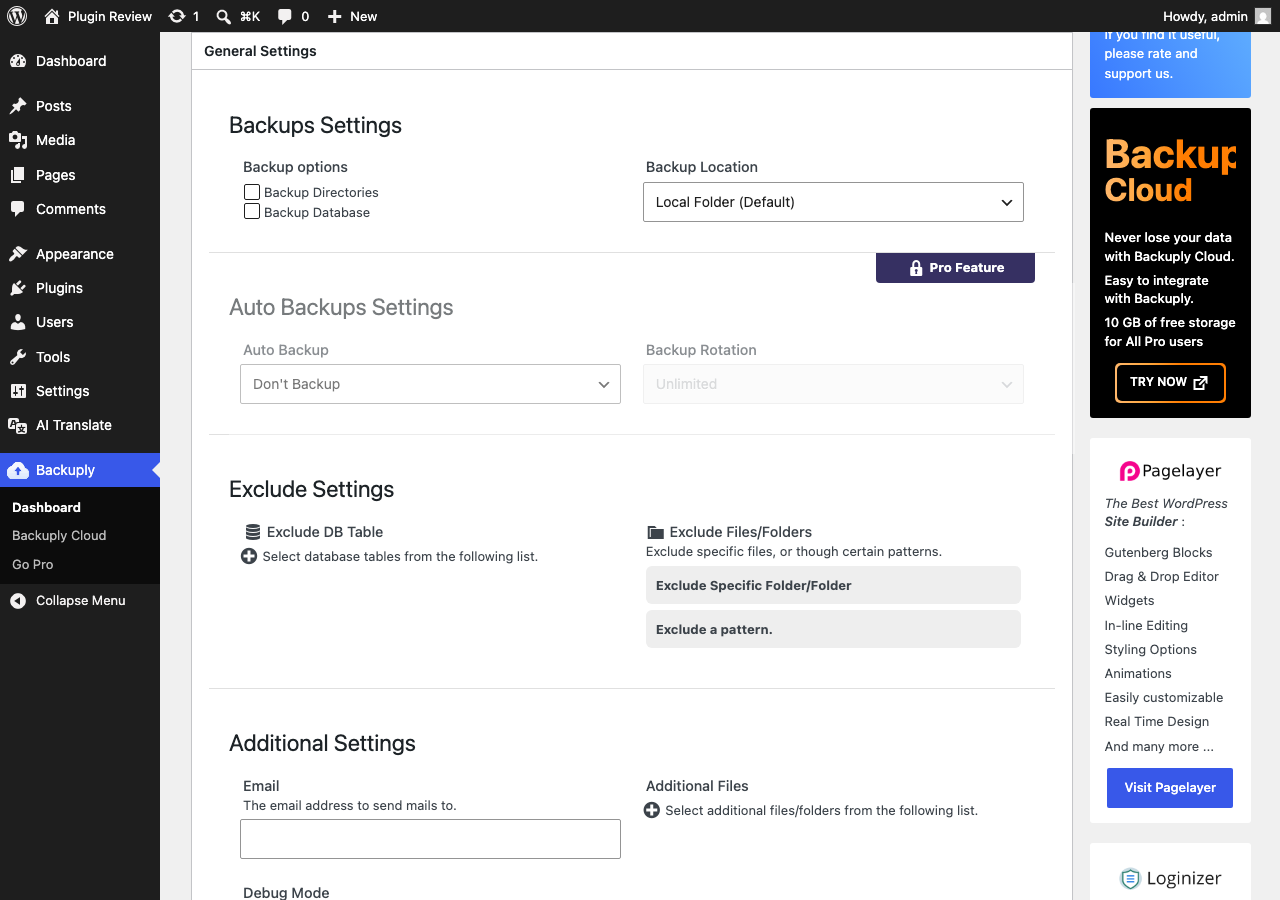This screenshot has height=900, width=1280.
Task: Click the Media icon in sidebar
Action: coord(18,140)
